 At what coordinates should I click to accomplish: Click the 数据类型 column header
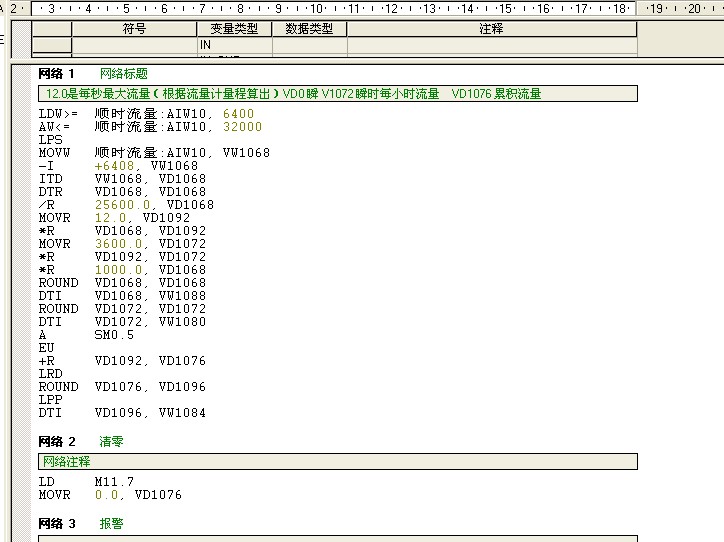click(309, 29)
